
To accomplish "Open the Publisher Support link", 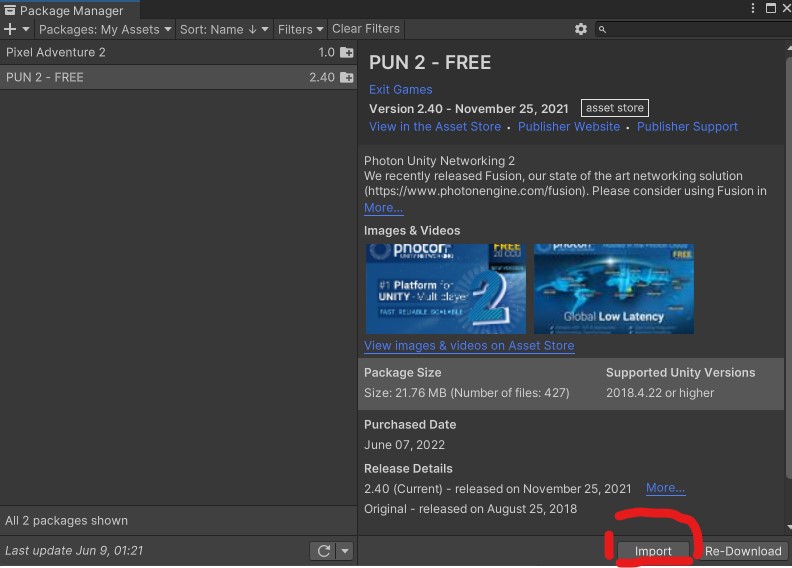I will 687,126.
